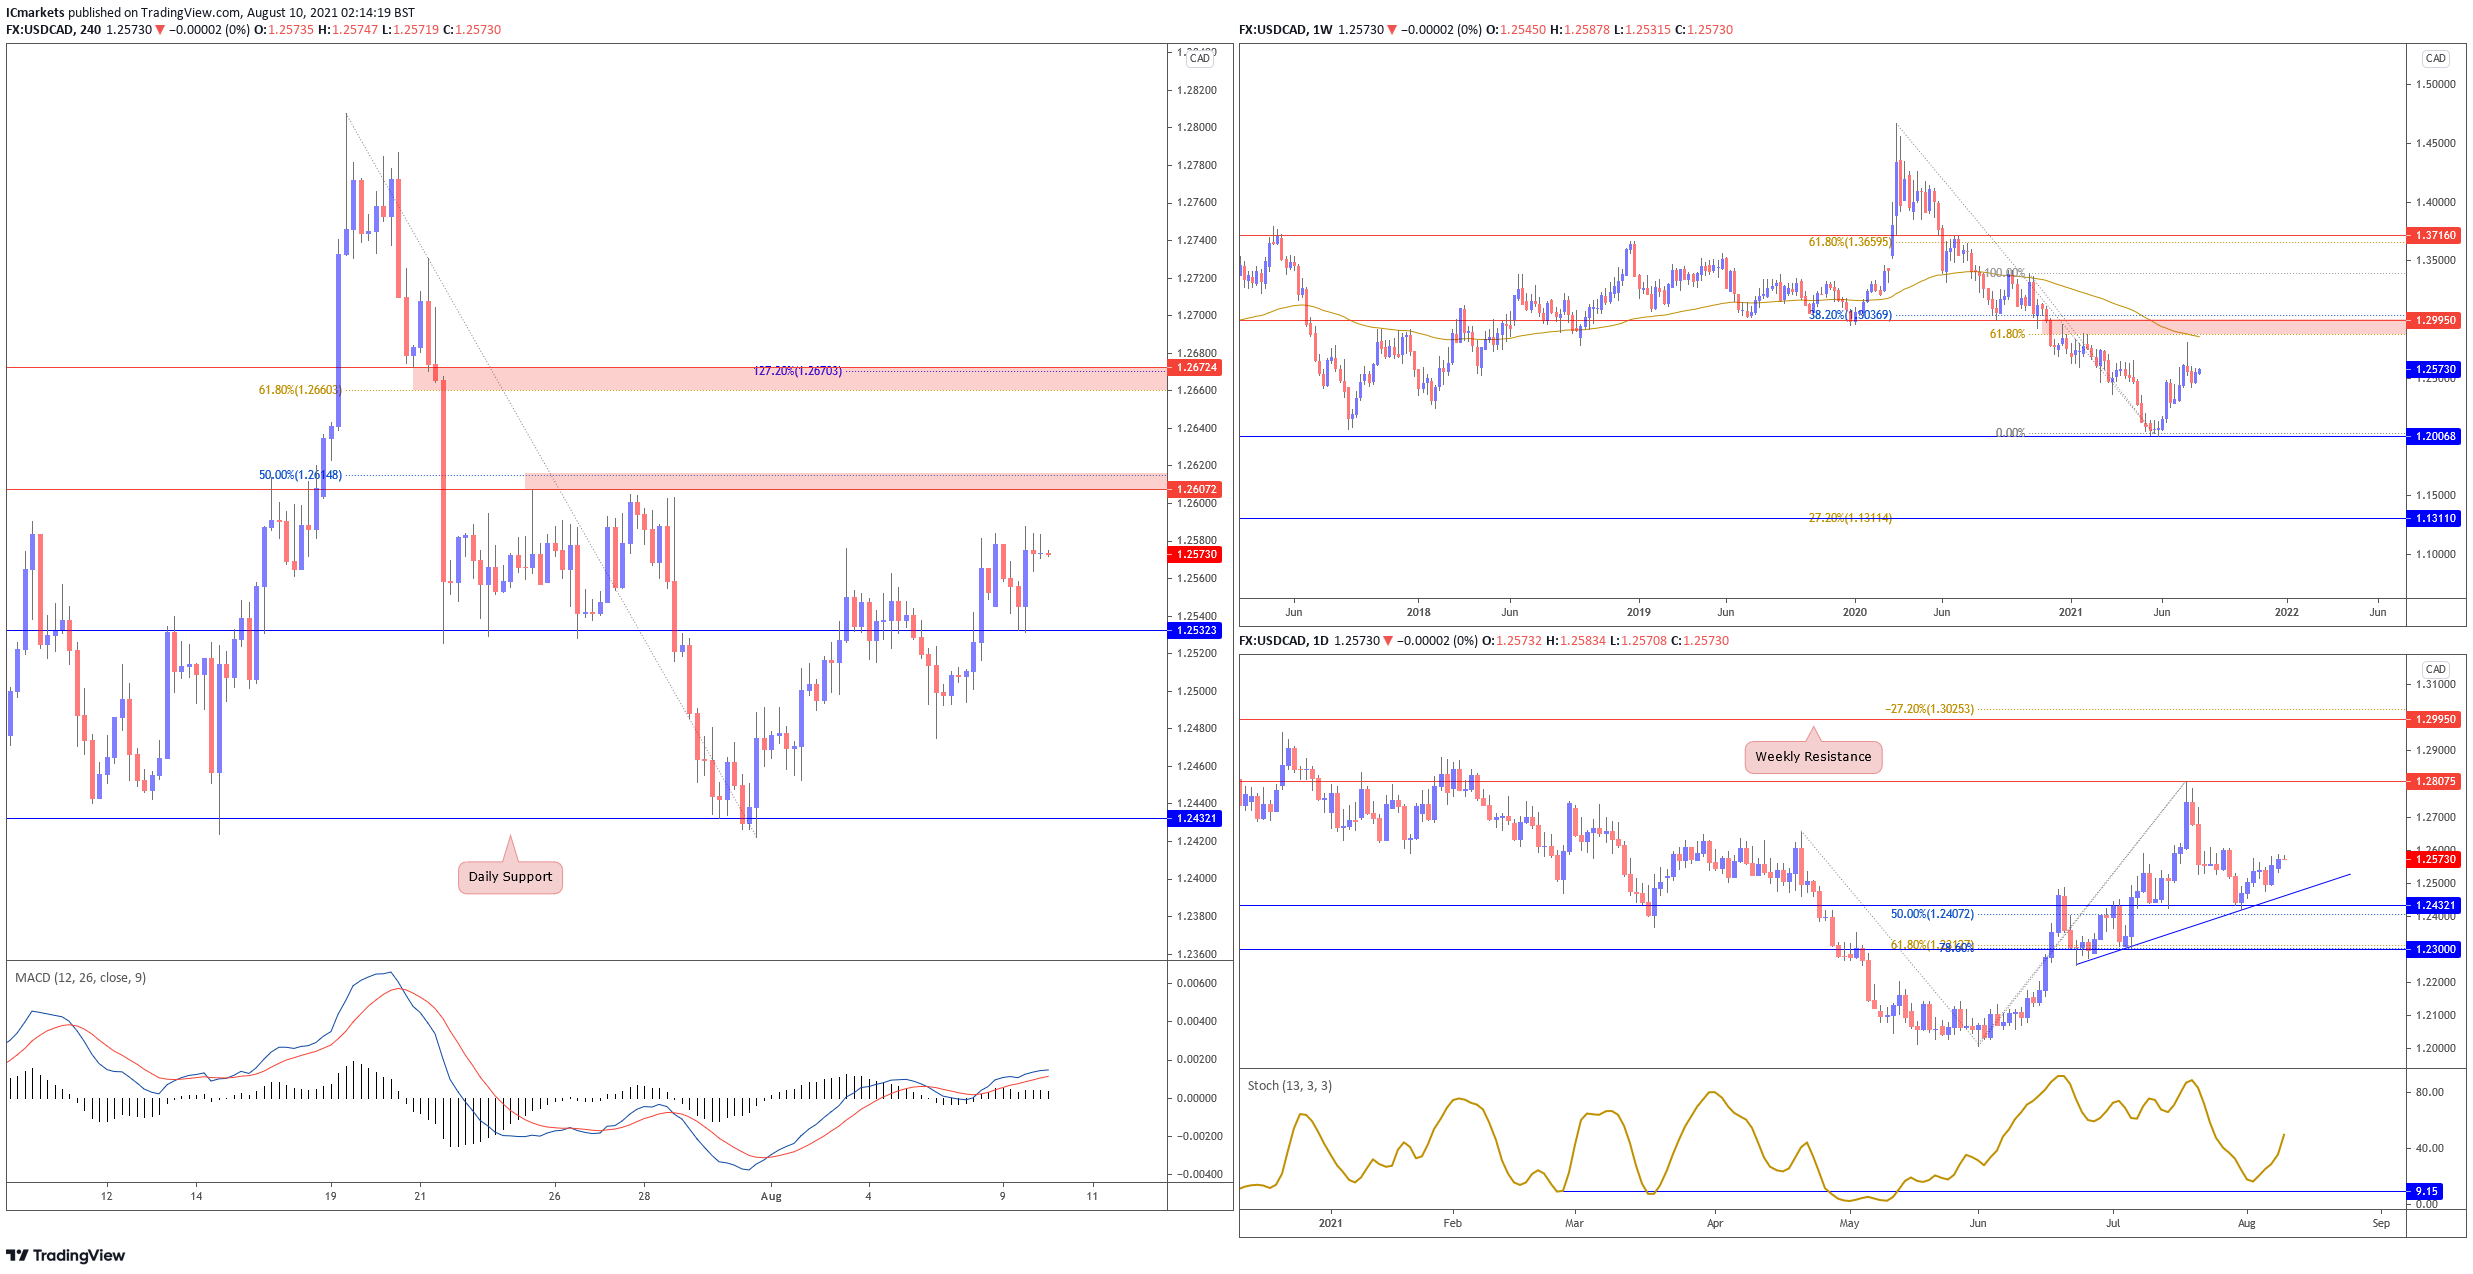
Task: Click the Stoch (13, 3, 3) indicator label
Action: (x=1289, y=1085)
